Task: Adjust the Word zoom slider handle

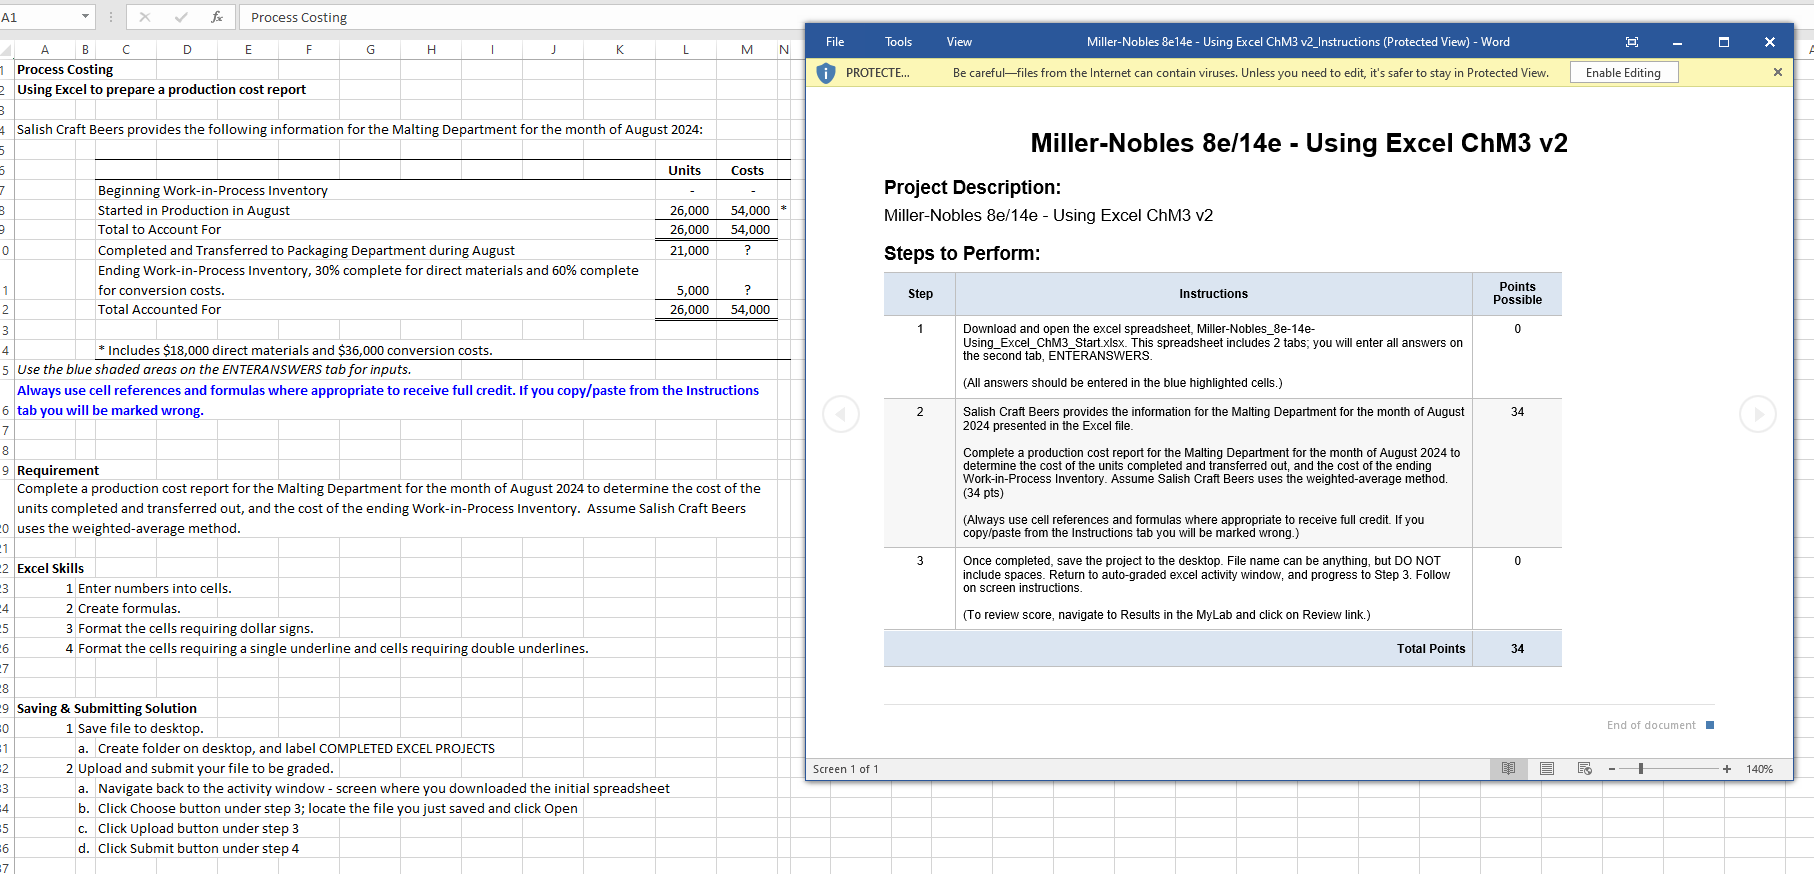Action: point(1641,769)
